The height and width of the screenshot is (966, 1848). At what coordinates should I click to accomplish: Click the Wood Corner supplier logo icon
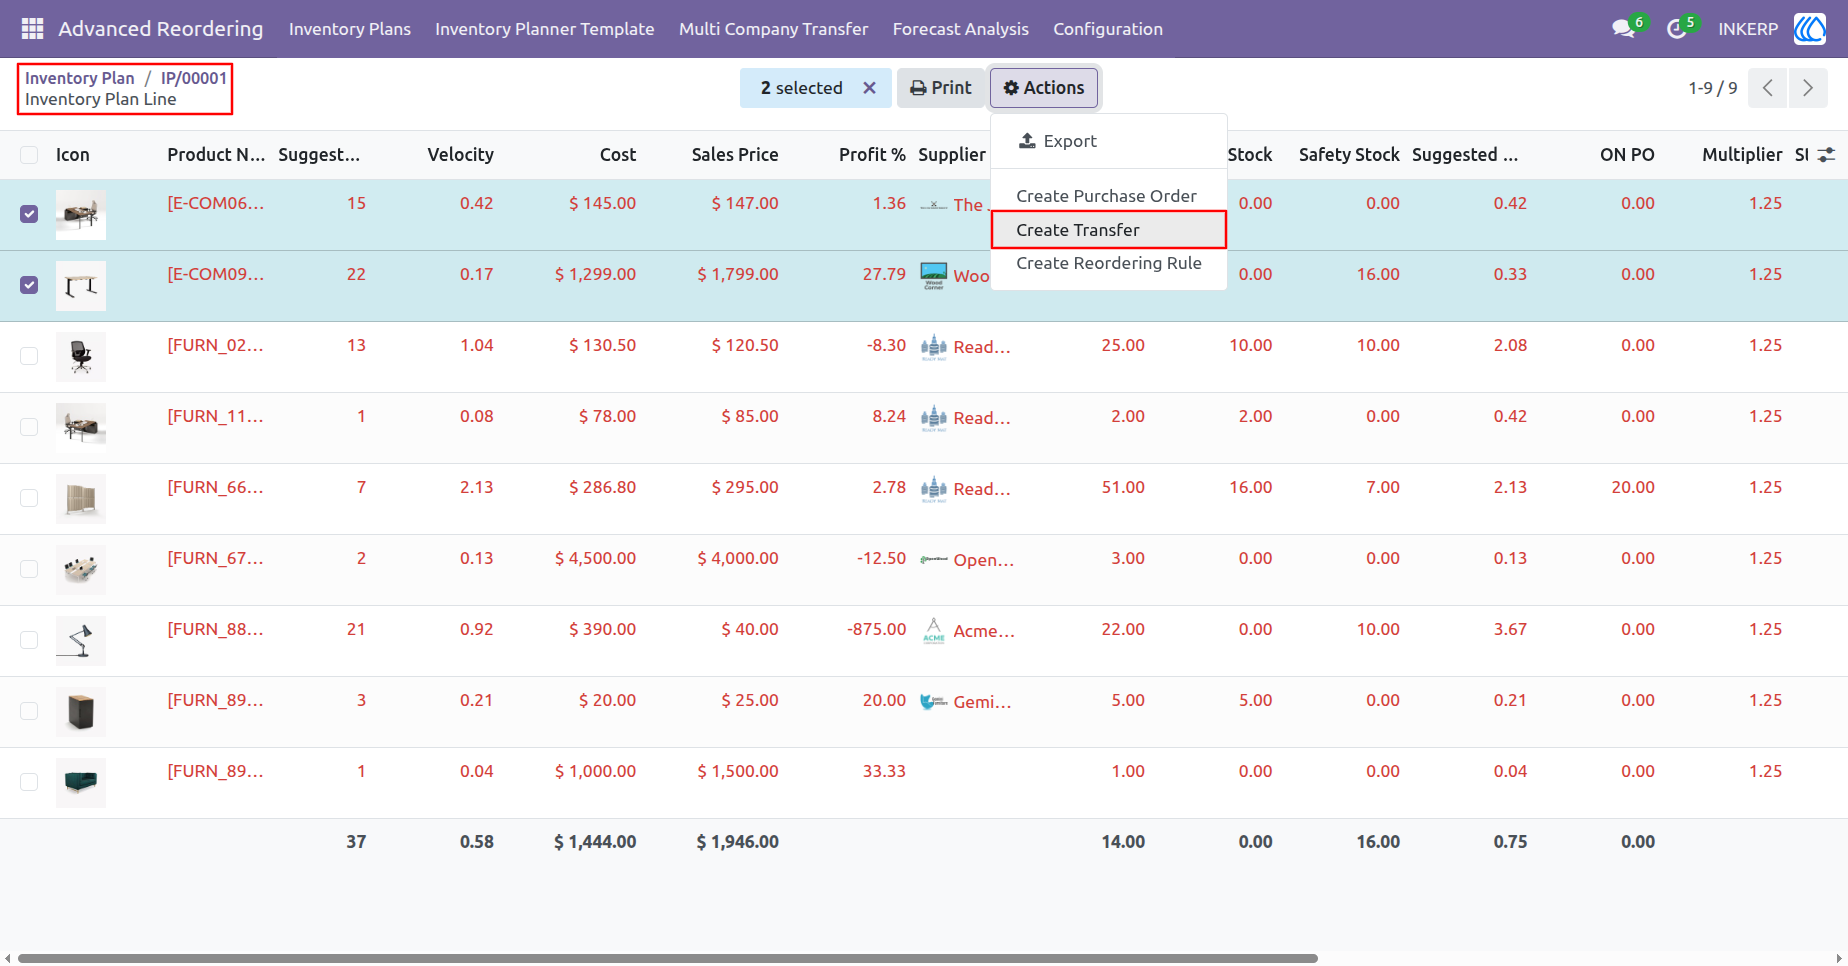pyautogui.click(x=934, y=276)
